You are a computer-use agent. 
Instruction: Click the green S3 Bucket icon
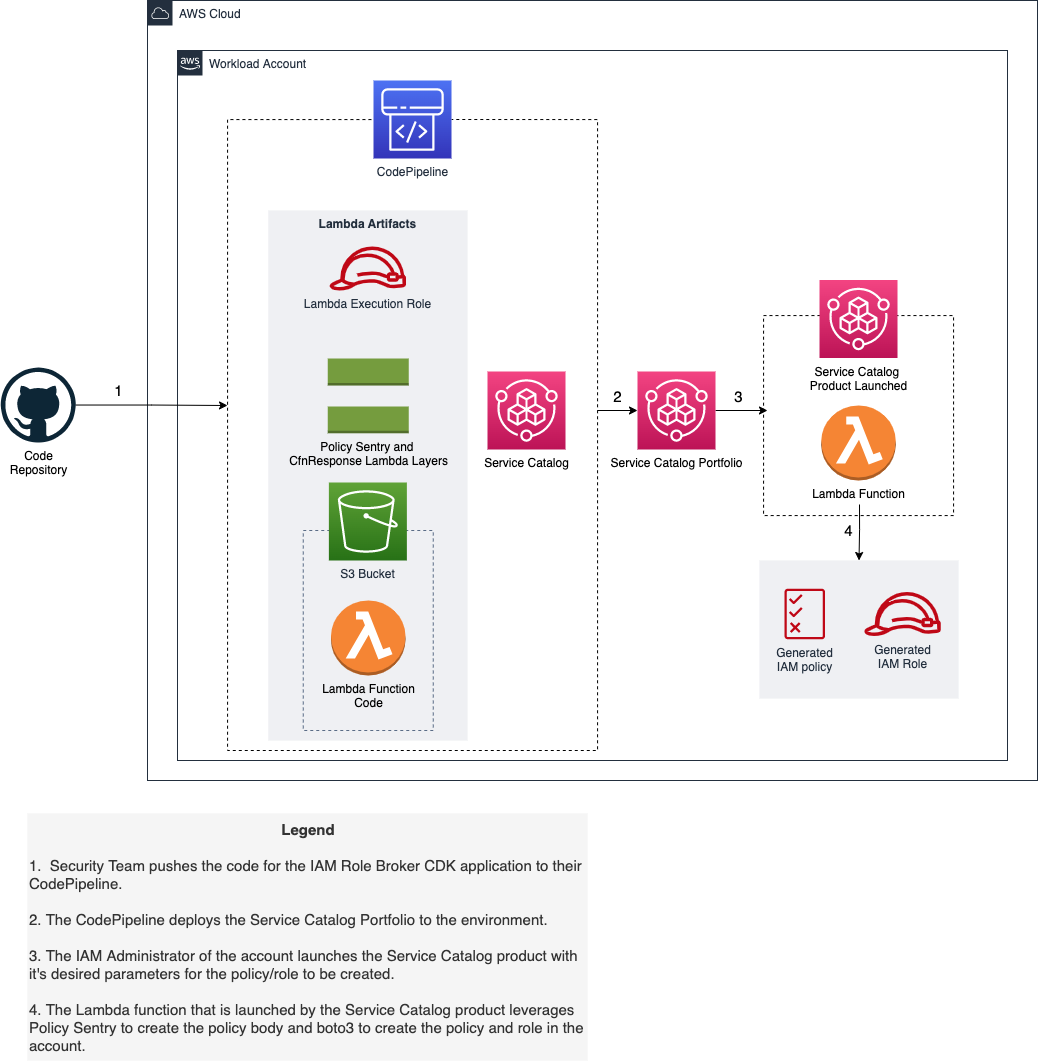(367, 521)
